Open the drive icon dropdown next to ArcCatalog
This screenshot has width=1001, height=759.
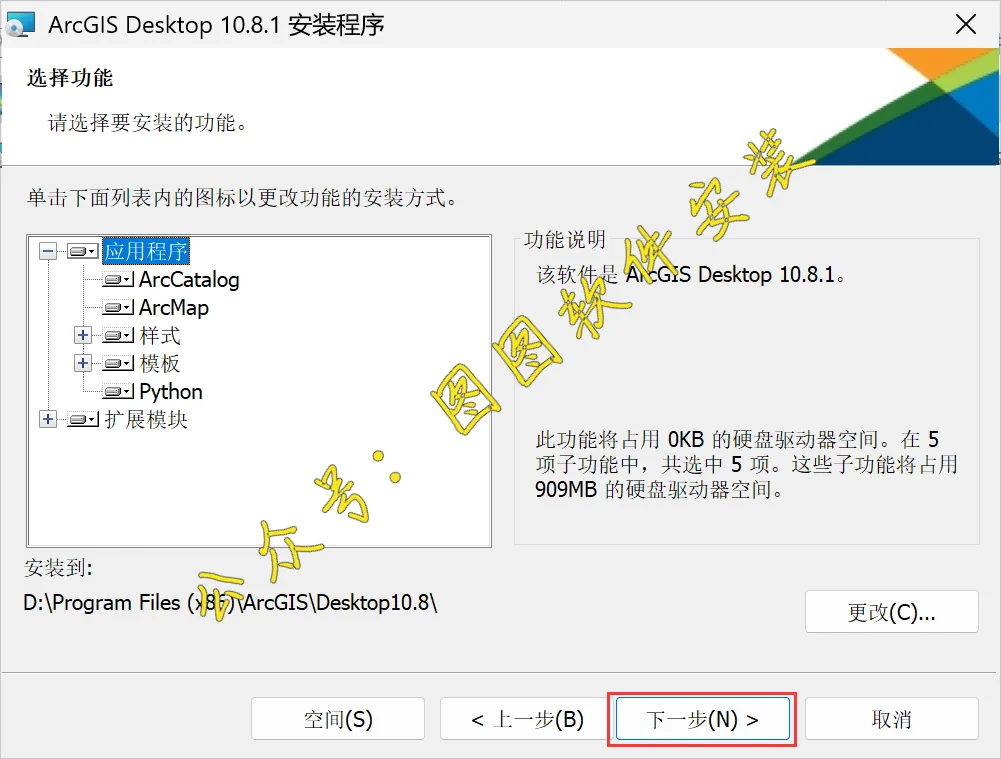118,280
